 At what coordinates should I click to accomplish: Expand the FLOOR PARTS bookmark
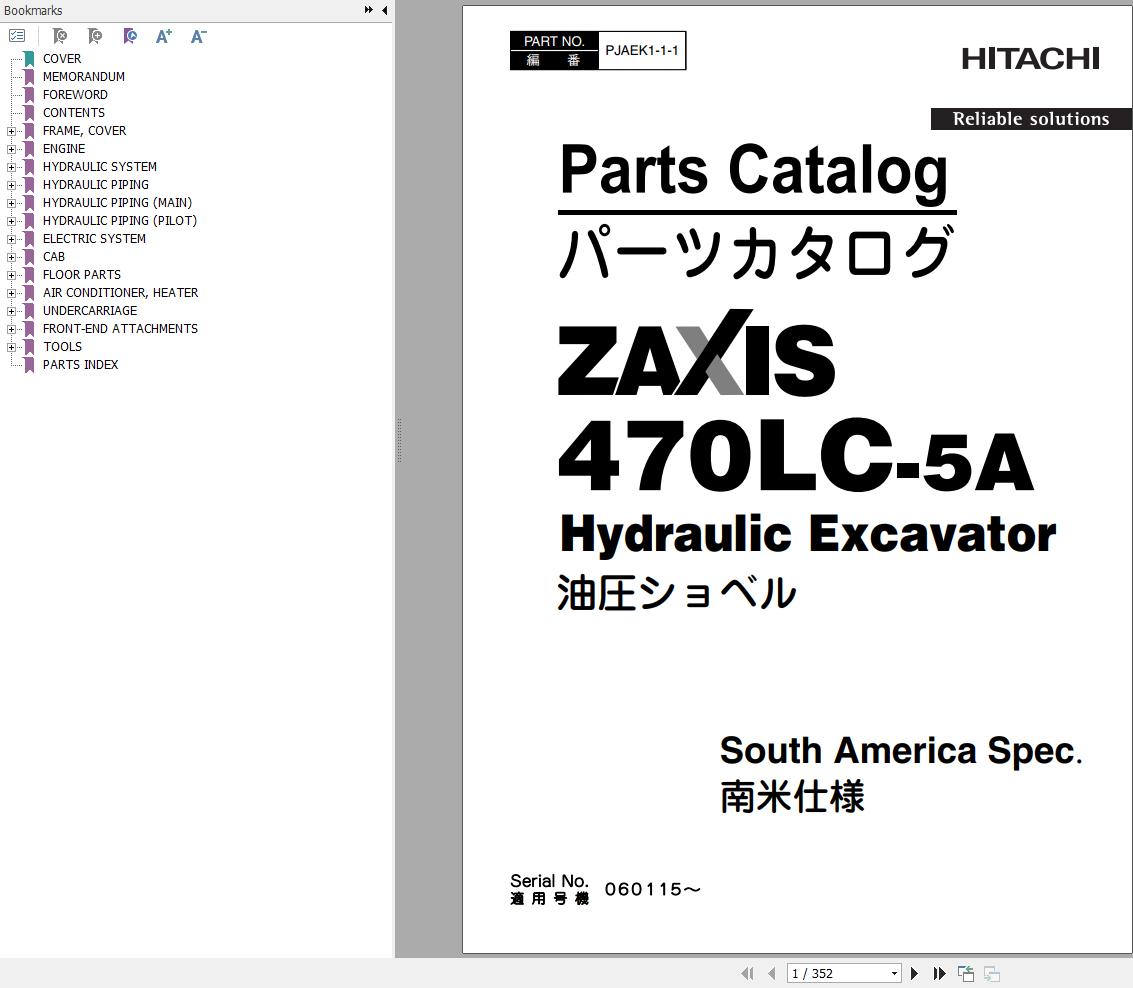tap(11, 275)
